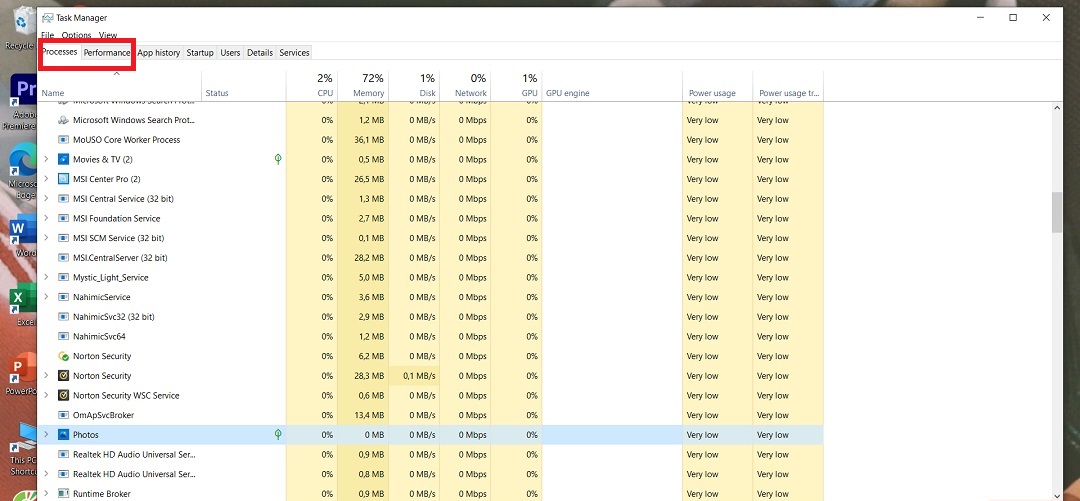Switch to the App history tab
Viewport: 1080px width, 501px height.
click(158, 52)
